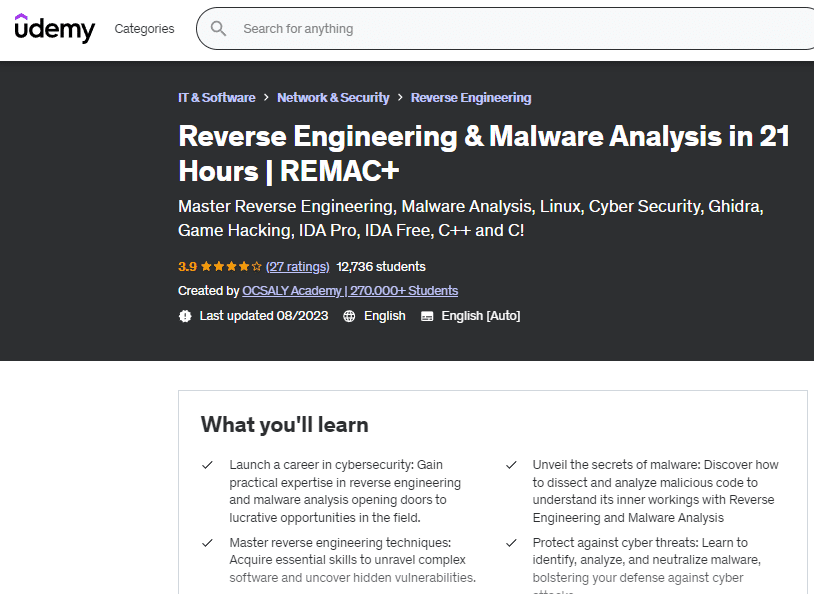
Task: Click checkmark beside Master reverse engineering techniques
Action: pyautogui.click(x=207, y=543)
